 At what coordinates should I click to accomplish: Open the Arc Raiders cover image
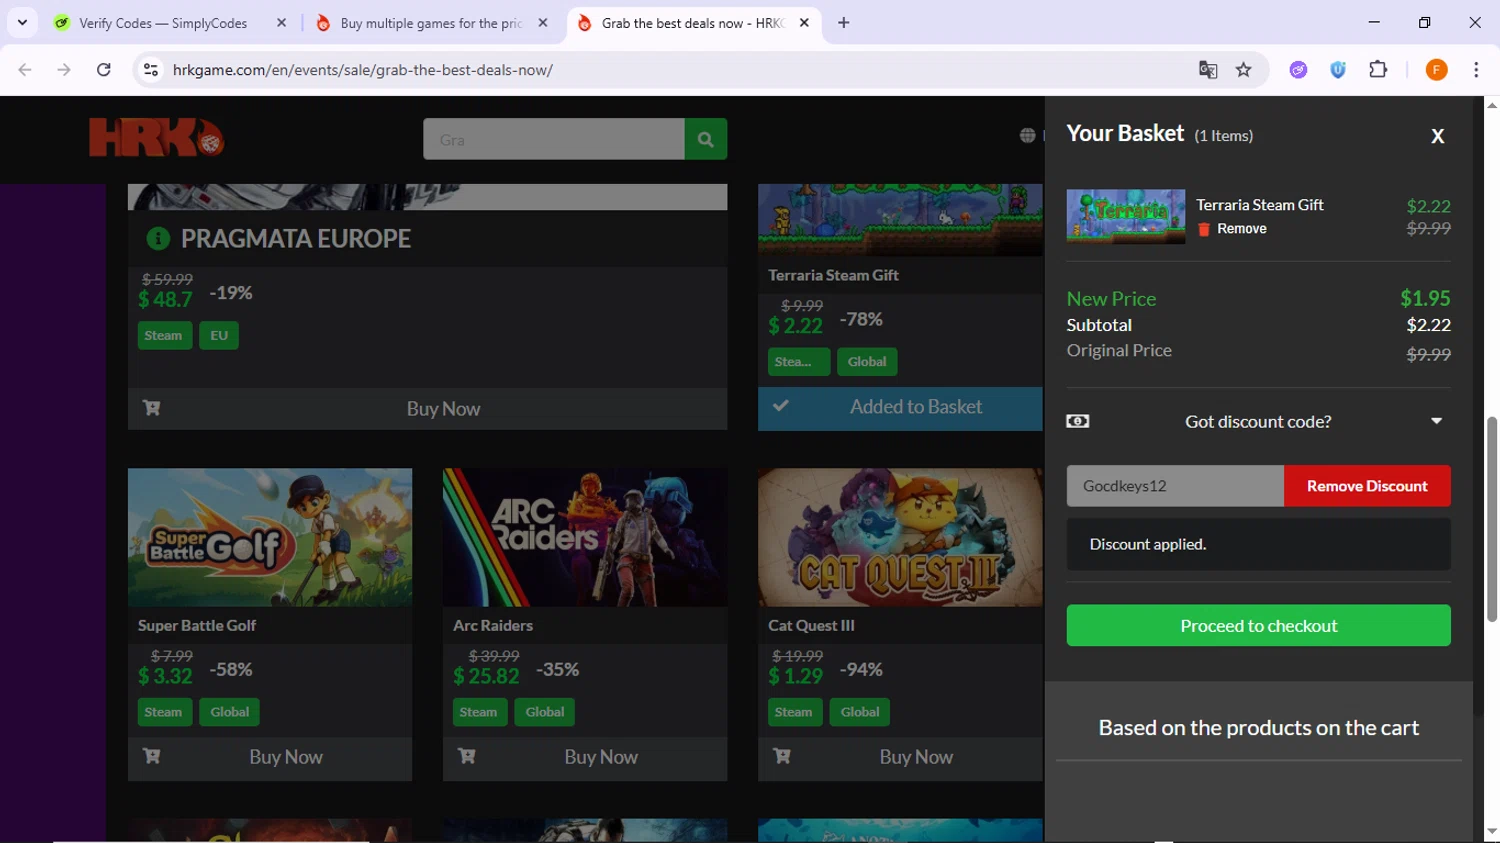click(x=585, y=537)
